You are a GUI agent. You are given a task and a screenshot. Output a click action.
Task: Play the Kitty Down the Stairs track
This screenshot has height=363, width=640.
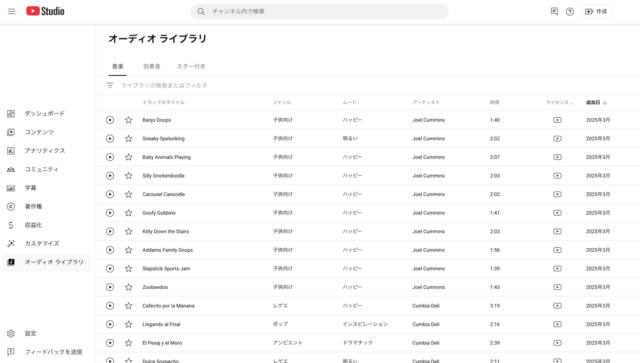[x=110, y=232]
